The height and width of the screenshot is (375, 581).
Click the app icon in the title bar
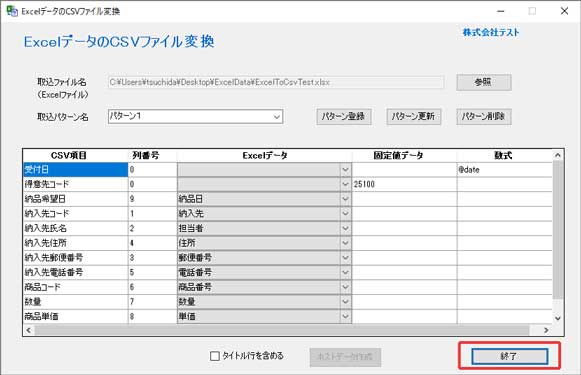12,11
